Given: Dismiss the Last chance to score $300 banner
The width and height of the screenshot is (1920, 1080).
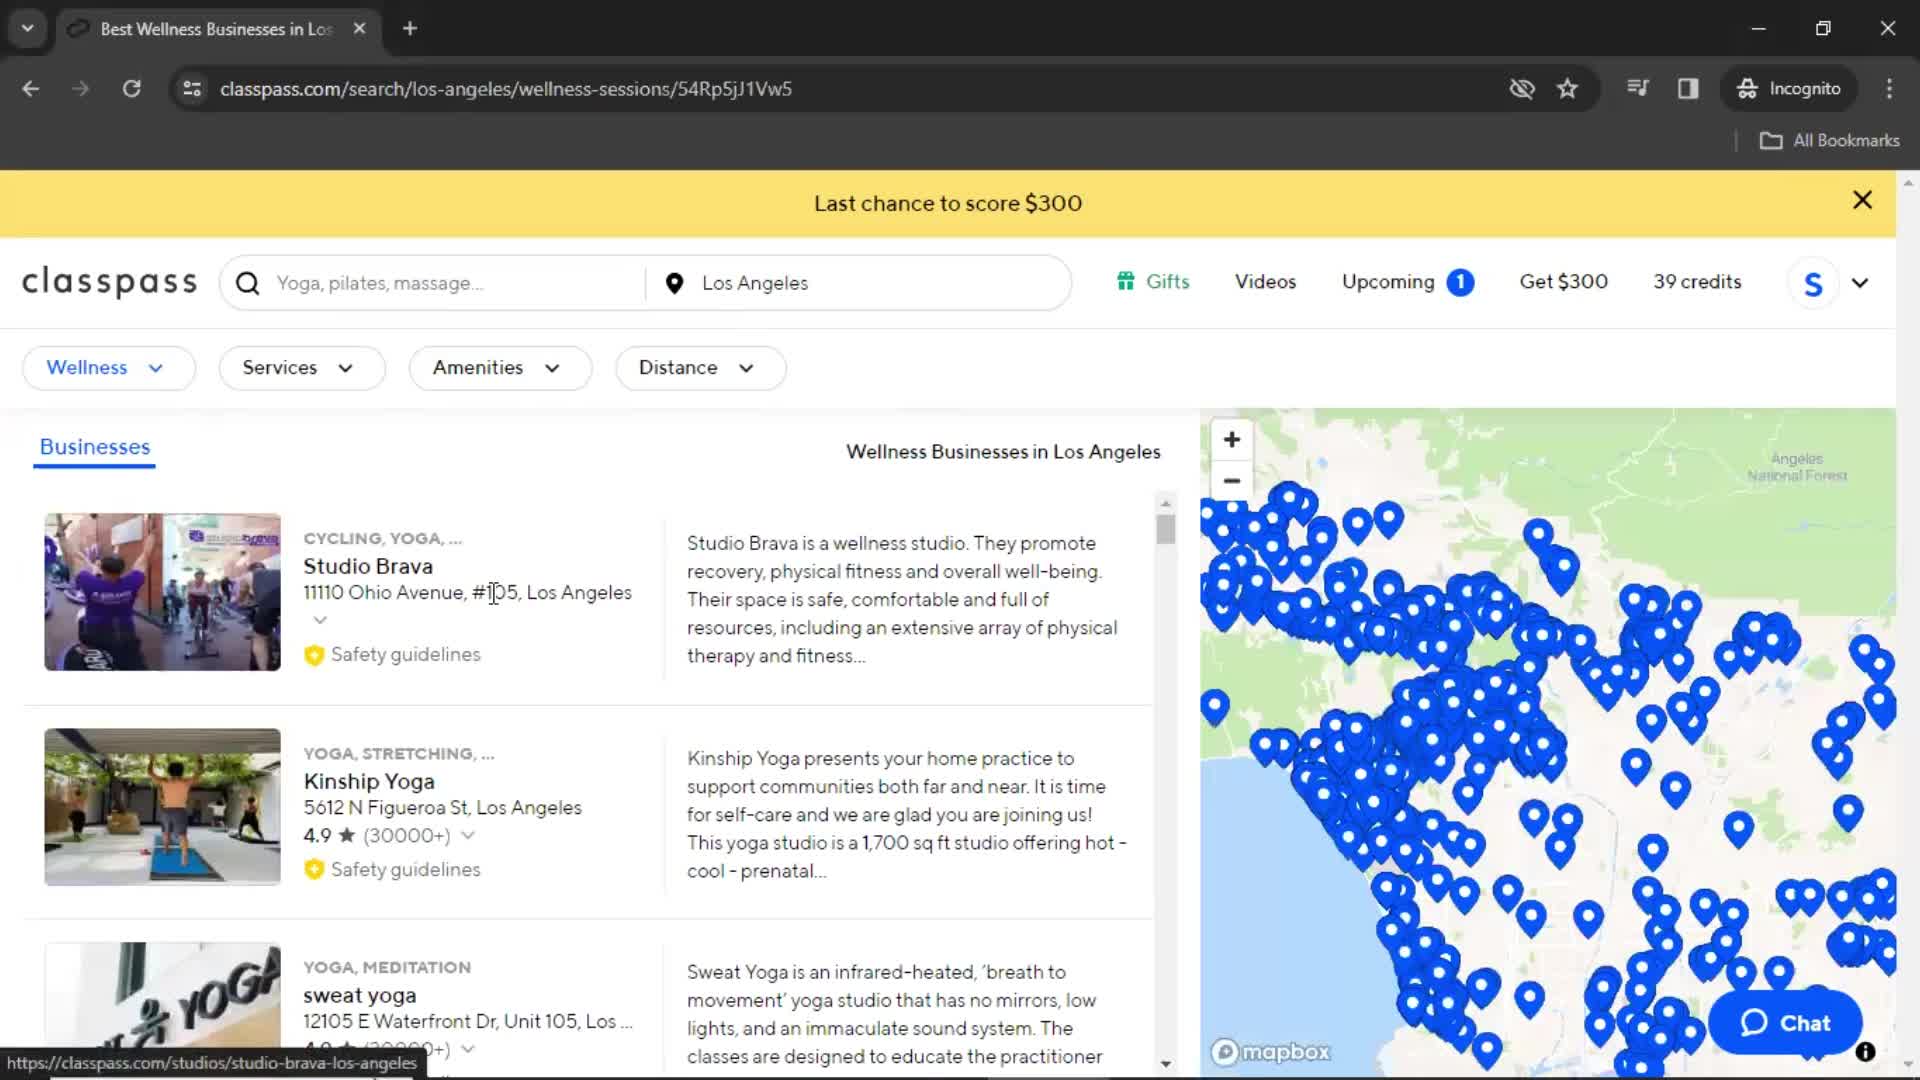Looking at the screenshot, I should 1862,200.
